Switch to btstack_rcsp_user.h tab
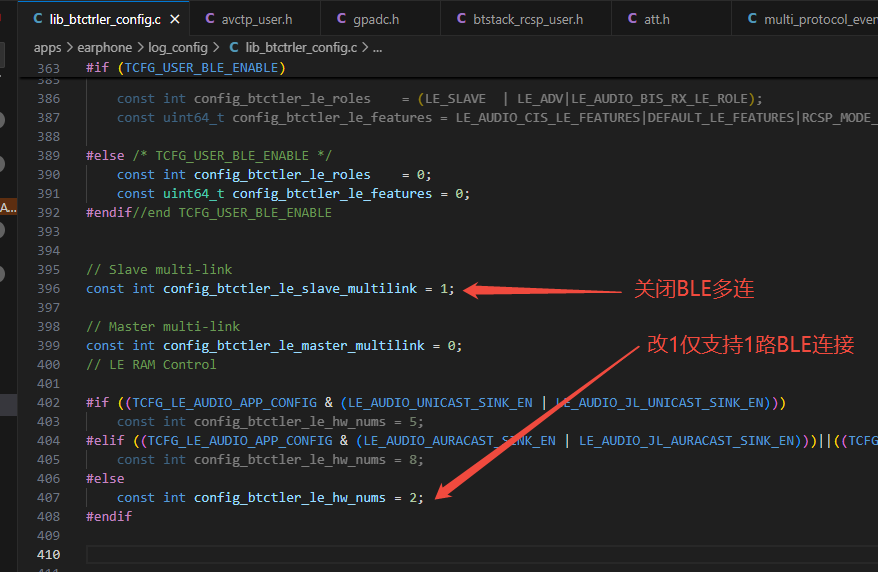 pyautogui.click(x=526, y=19)
